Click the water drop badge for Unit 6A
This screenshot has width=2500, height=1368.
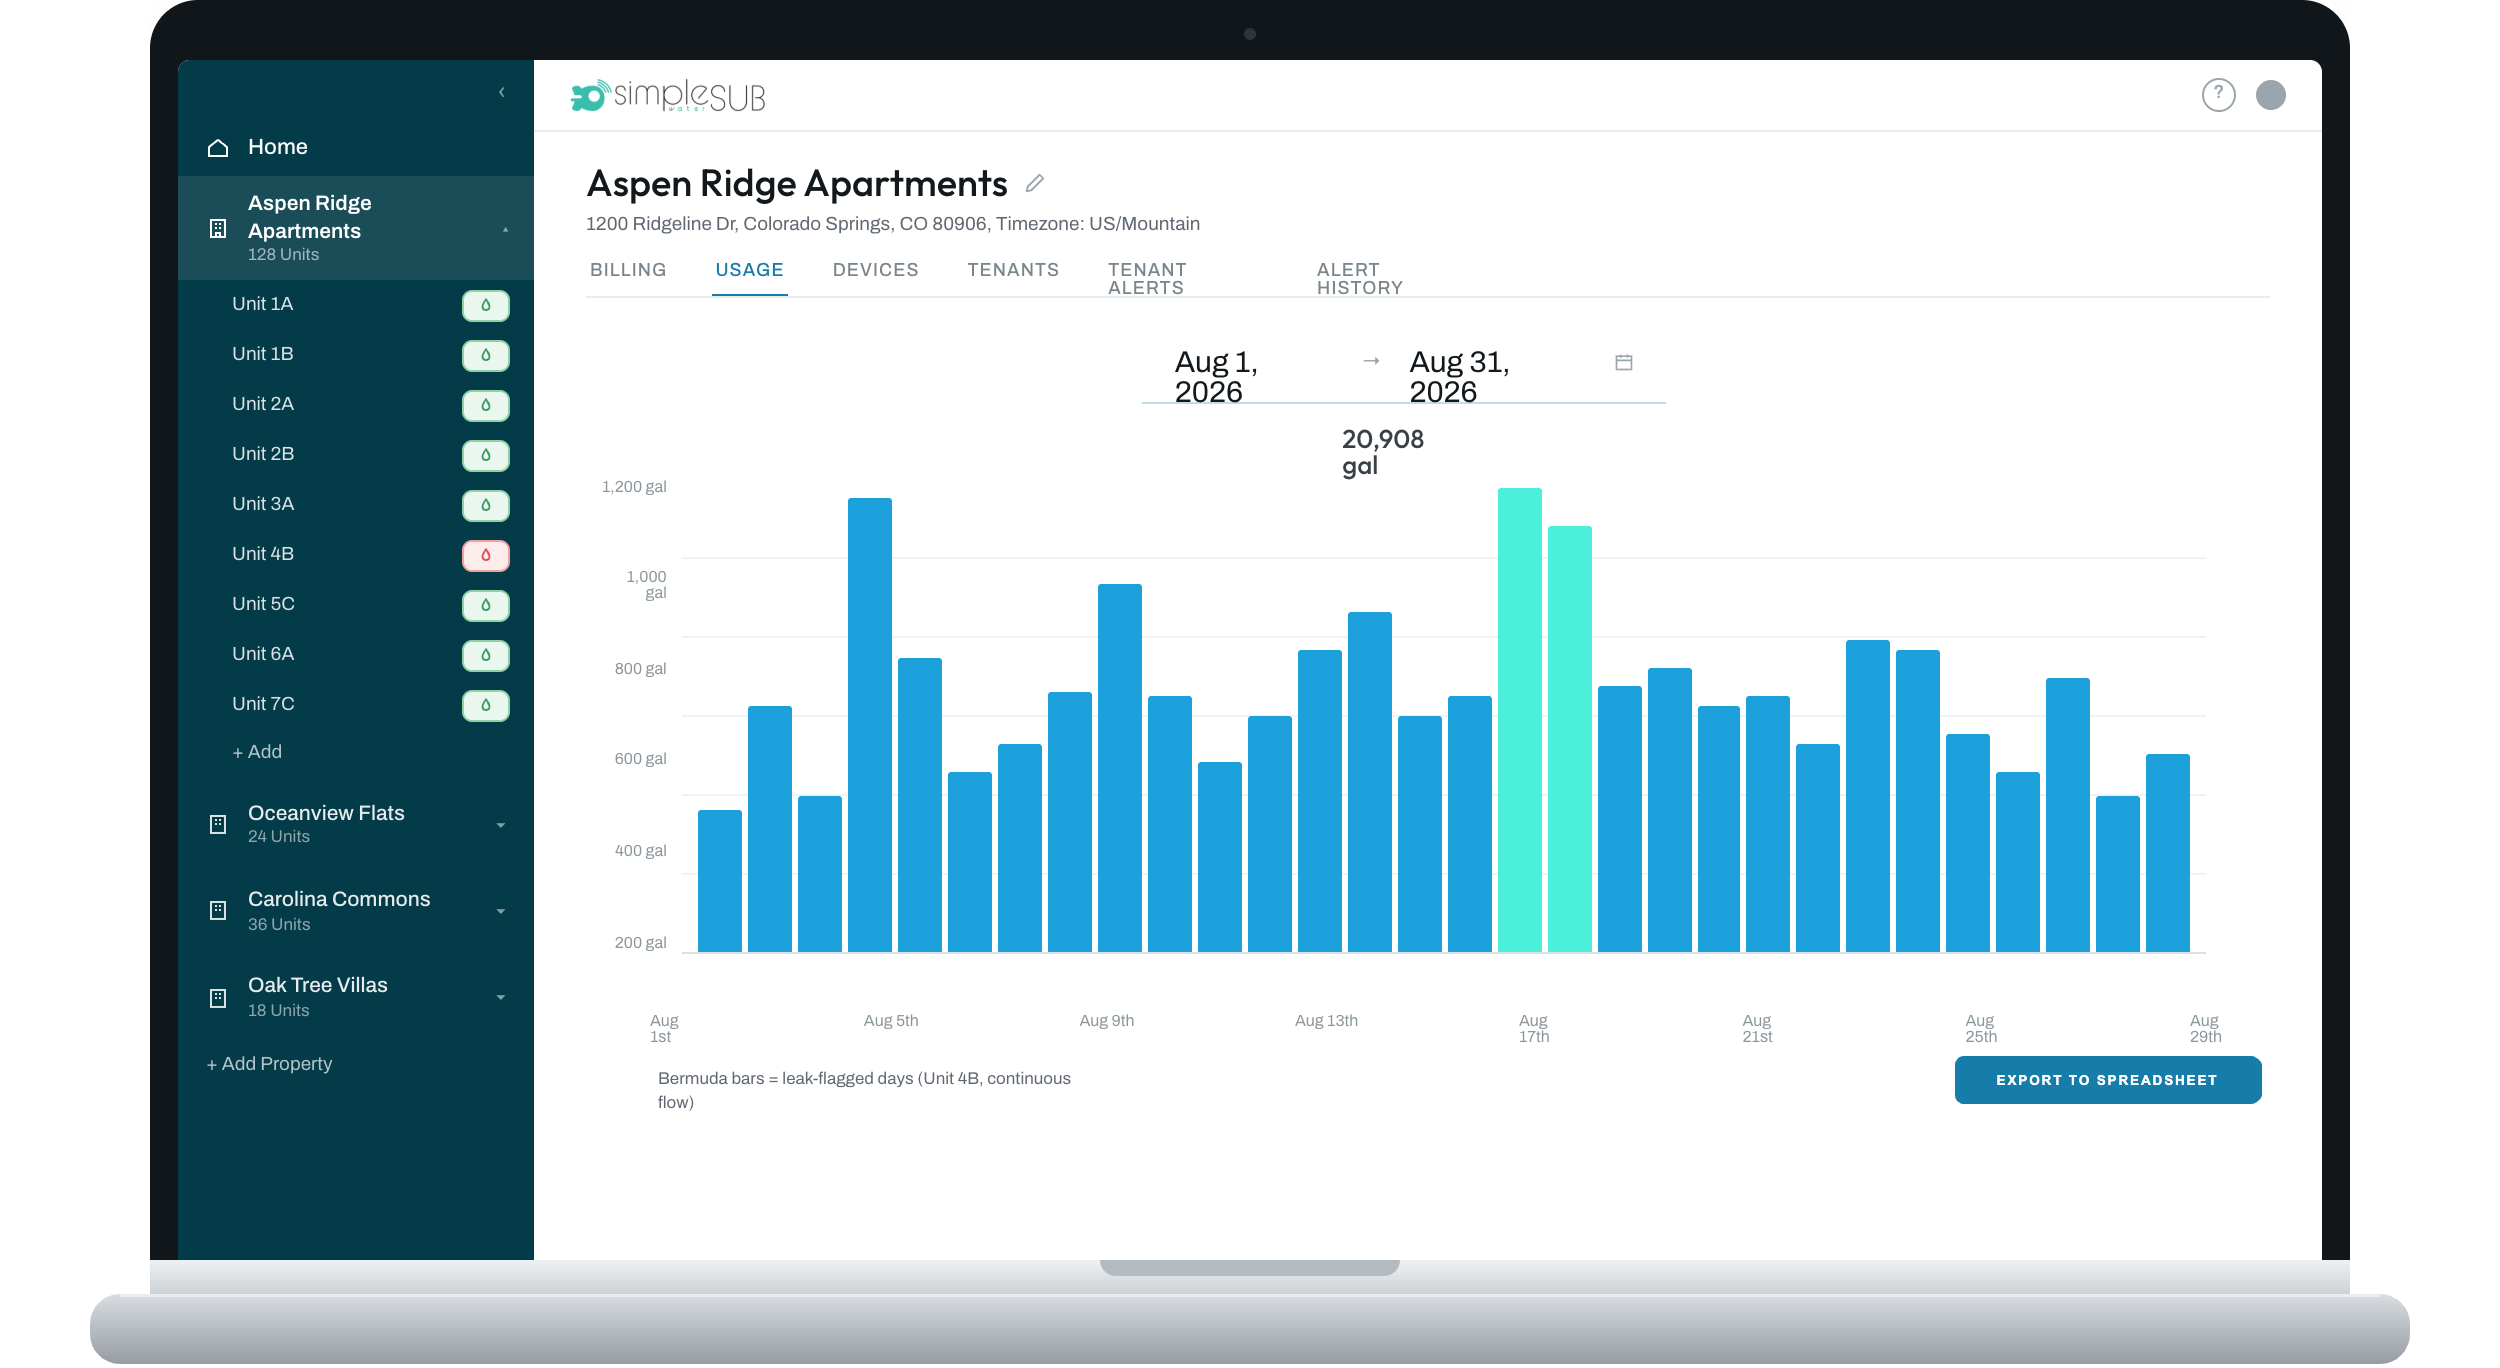[486, 655]
